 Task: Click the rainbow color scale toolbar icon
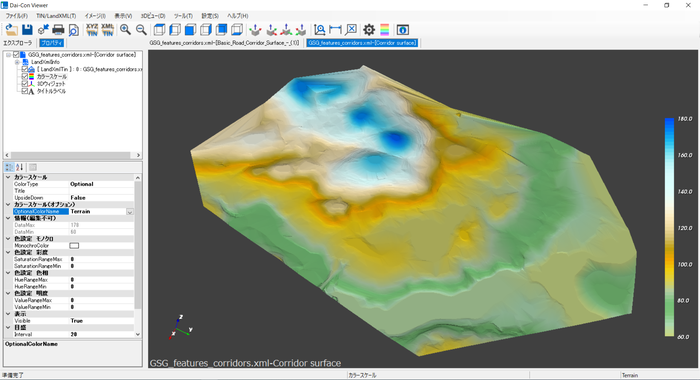click(x=384, y=30)
